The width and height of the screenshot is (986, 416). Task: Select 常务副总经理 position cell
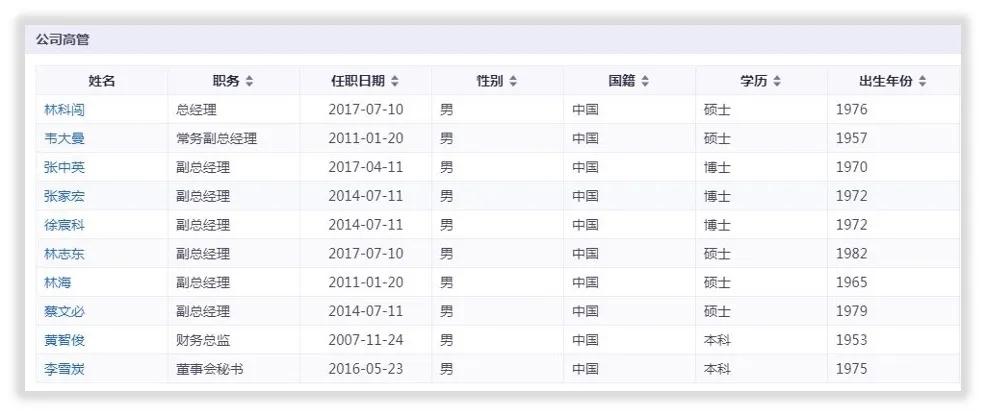click(x=234, y=139)
